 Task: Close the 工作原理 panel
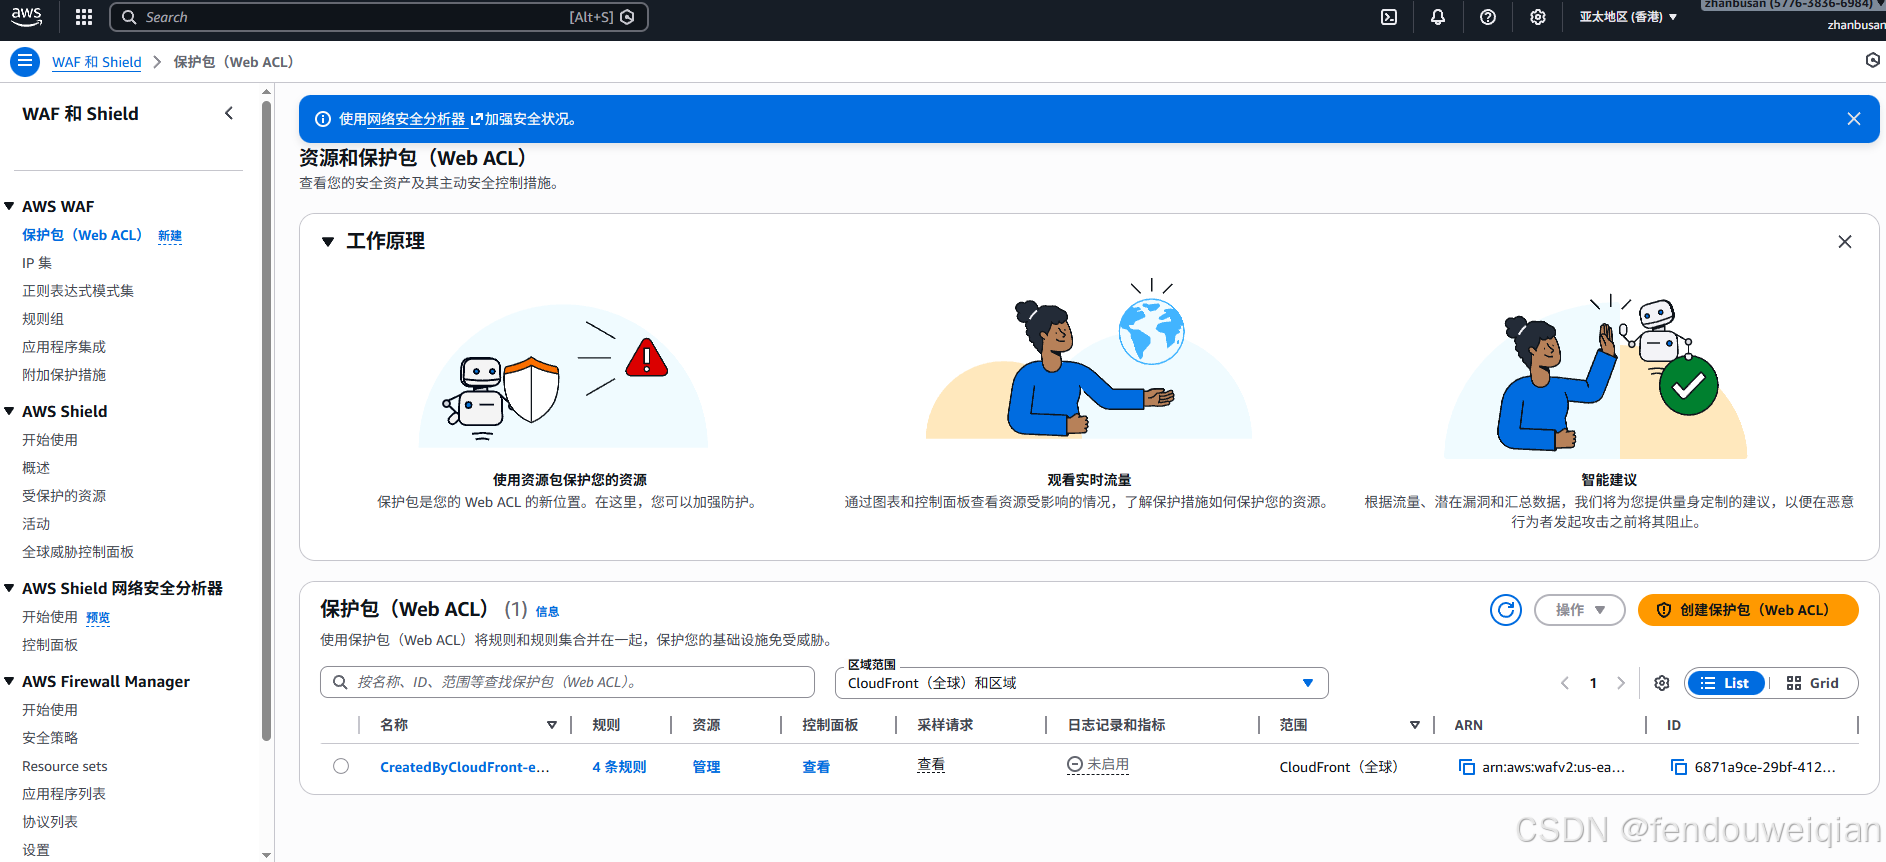pyautogui.click(x=1845, y=242)
